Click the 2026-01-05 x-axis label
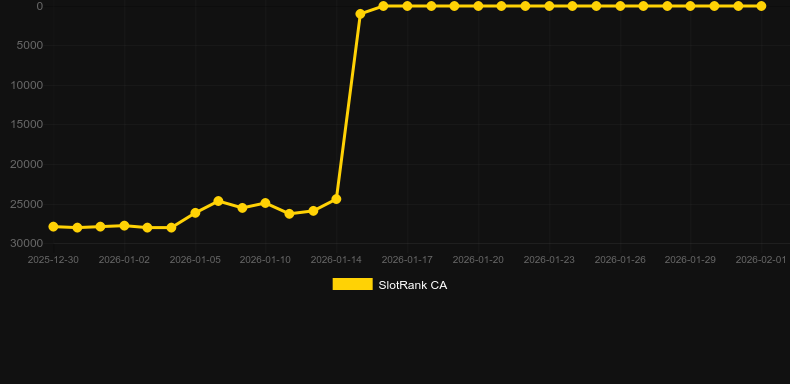Image resolution: width=790 pixels, height=384 pixels. 195,260
